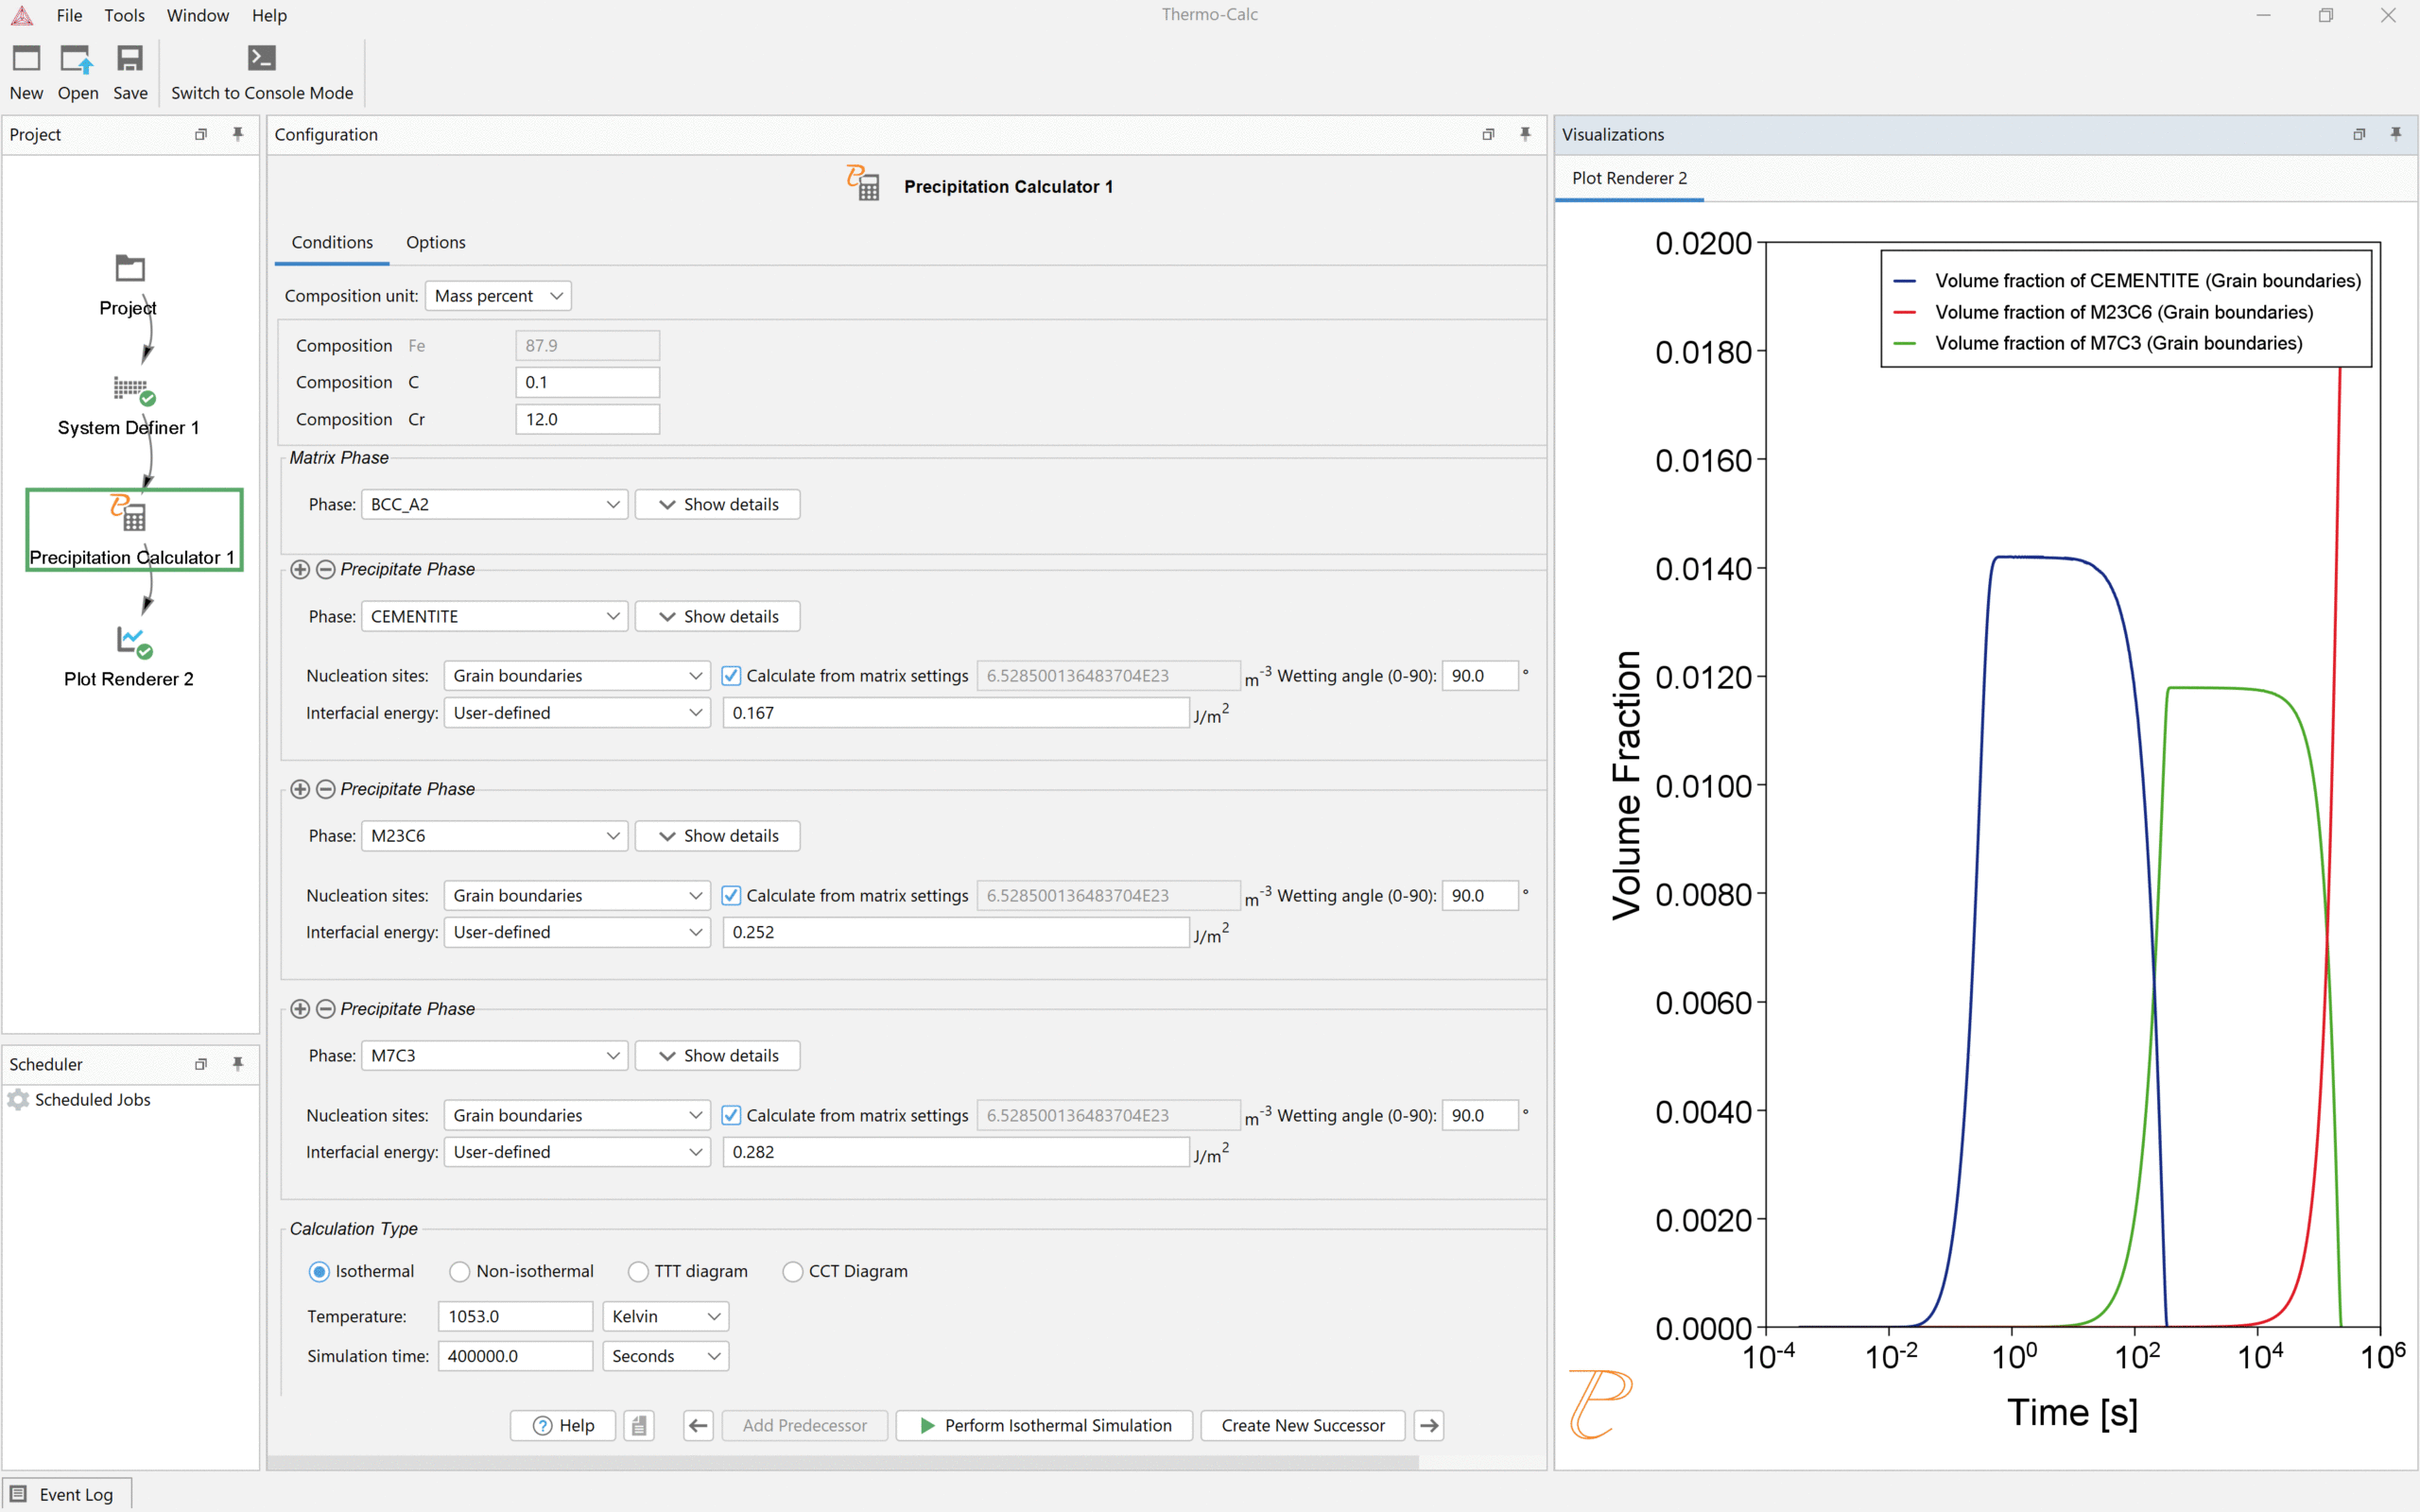
Task: Open the Help menu
Action: tap(269, 15)
